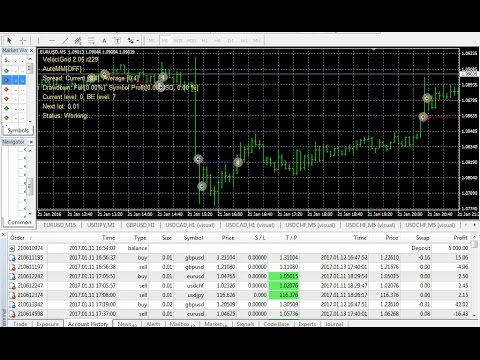
Task: Click the balance icon of order 210610974
Action: (x=12, y=248)
